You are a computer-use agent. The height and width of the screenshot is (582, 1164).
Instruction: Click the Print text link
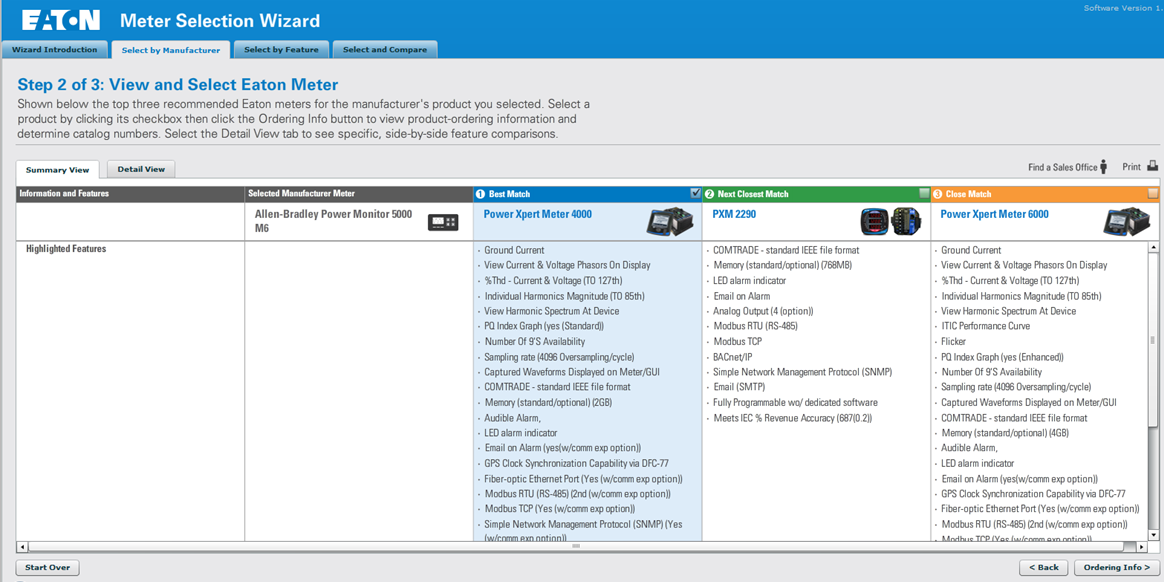pos(1131,167)
